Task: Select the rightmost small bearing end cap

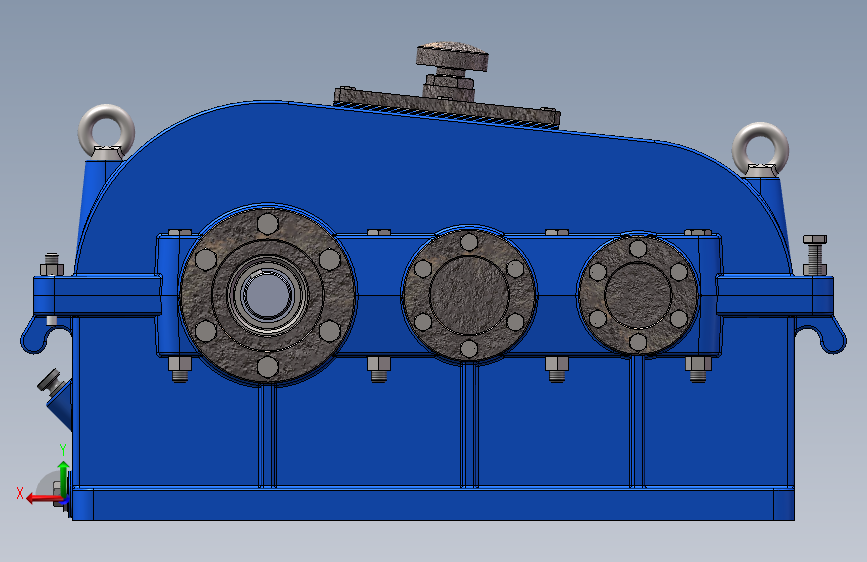Action: (638, 295)
